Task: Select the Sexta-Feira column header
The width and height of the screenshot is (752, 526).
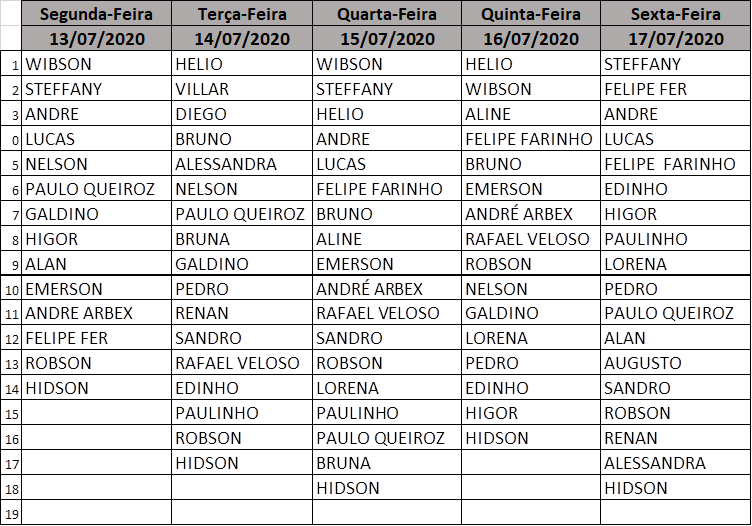Action: 675,13
